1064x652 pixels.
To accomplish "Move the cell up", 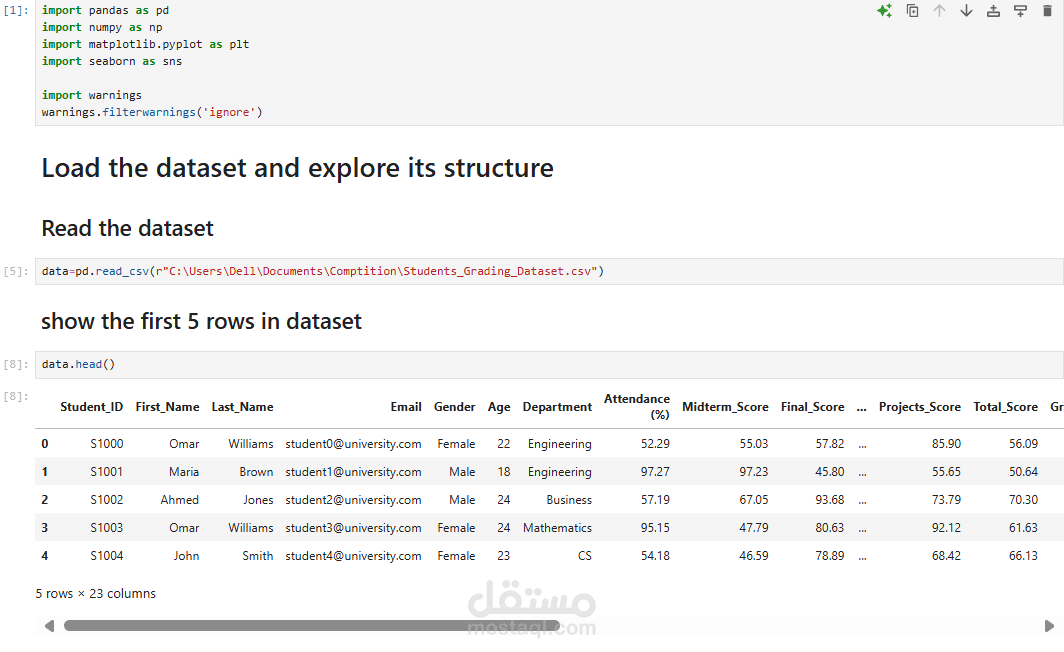I will pos(939,11).
